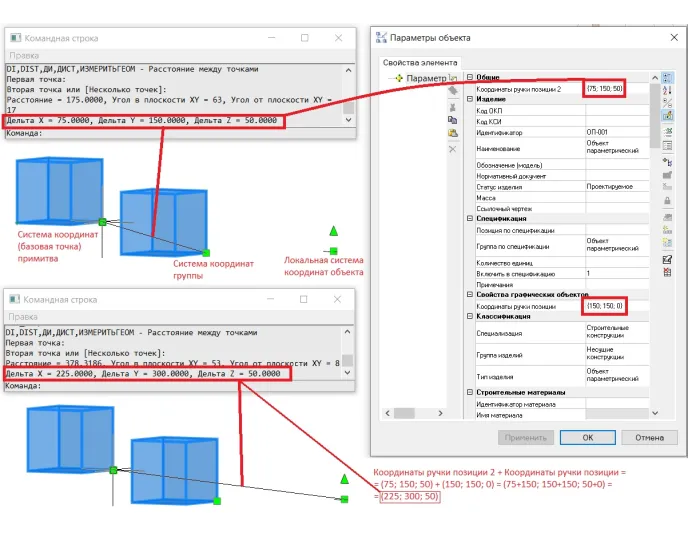Click the alphabetical sort icon in property toolbar
Screen dimensions: 688x537
pos(667,90)
